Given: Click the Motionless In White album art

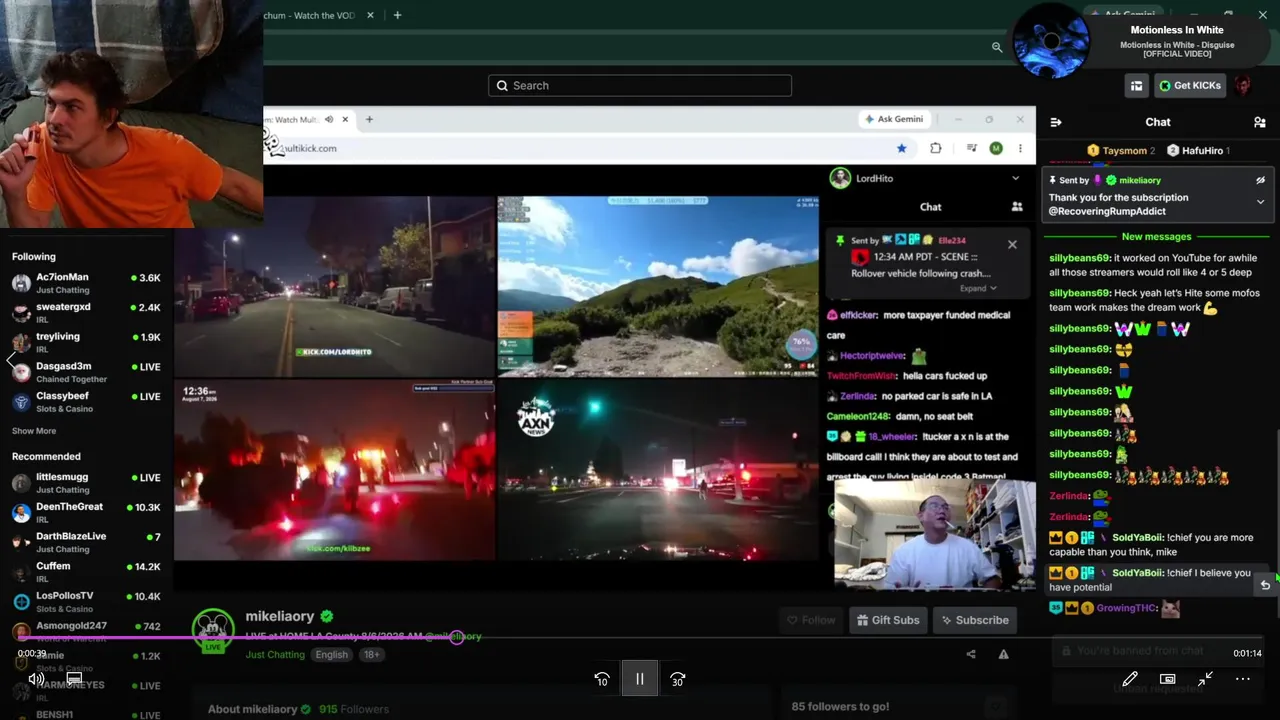Looking at the screenshot, I should point(1051,41).
